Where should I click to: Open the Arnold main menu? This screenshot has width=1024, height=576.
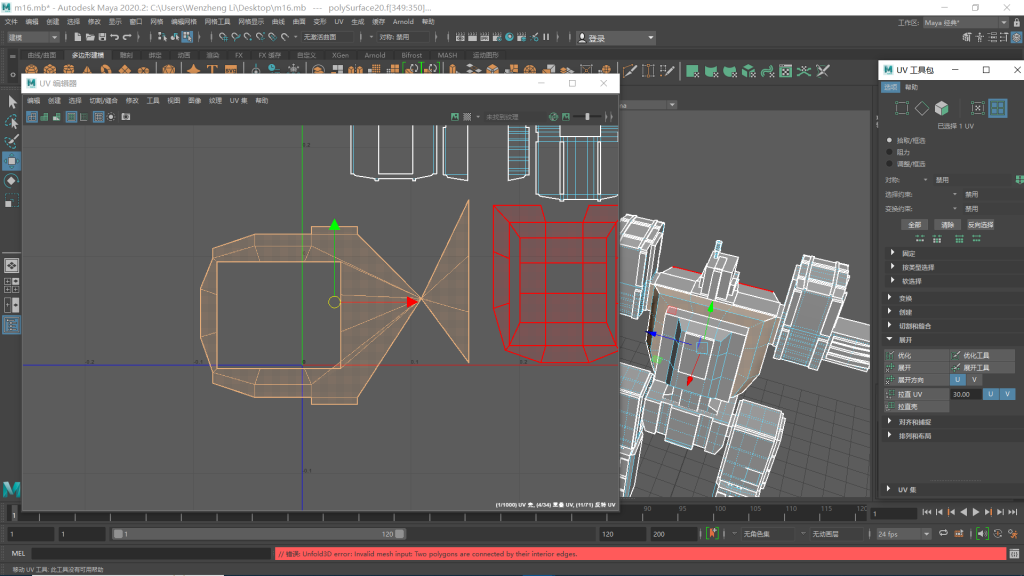click(x=403, y=22)
